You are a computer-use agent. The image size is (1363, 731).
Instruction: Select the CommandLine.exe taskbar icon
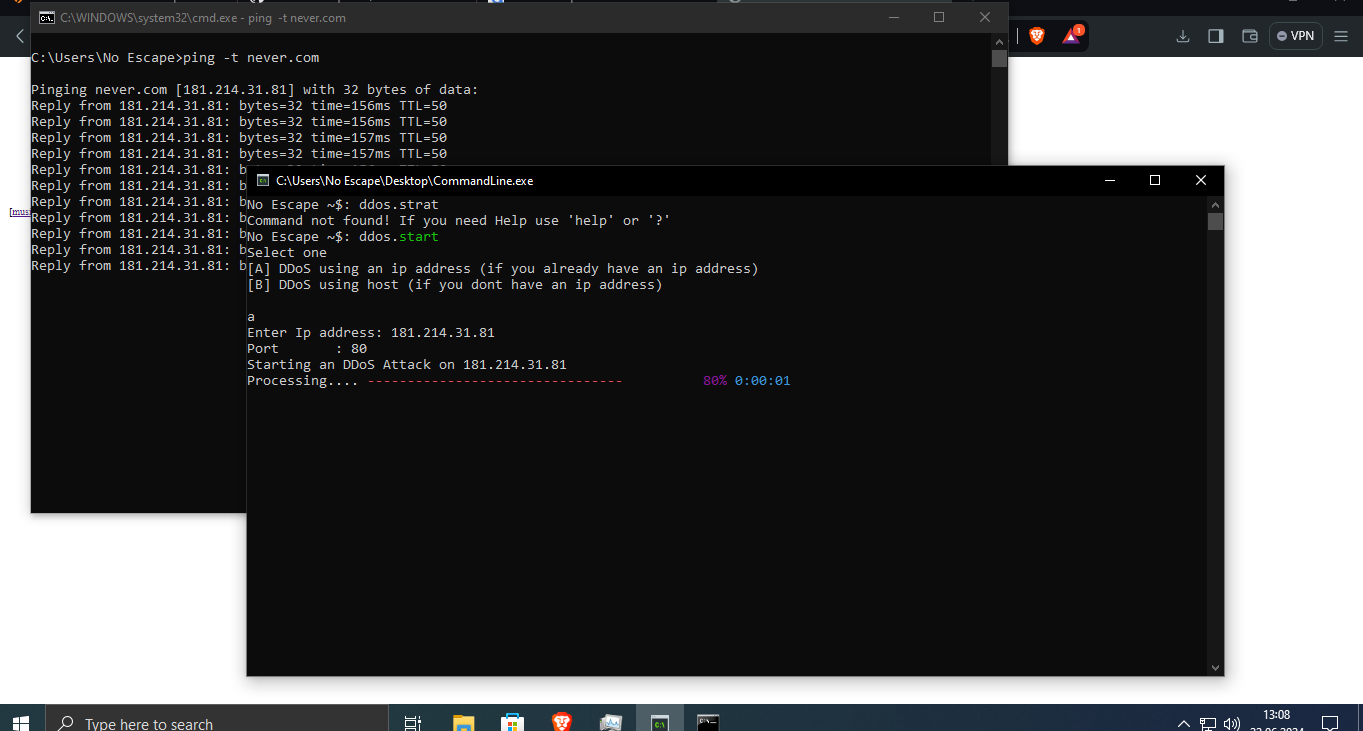click(708, 719)
